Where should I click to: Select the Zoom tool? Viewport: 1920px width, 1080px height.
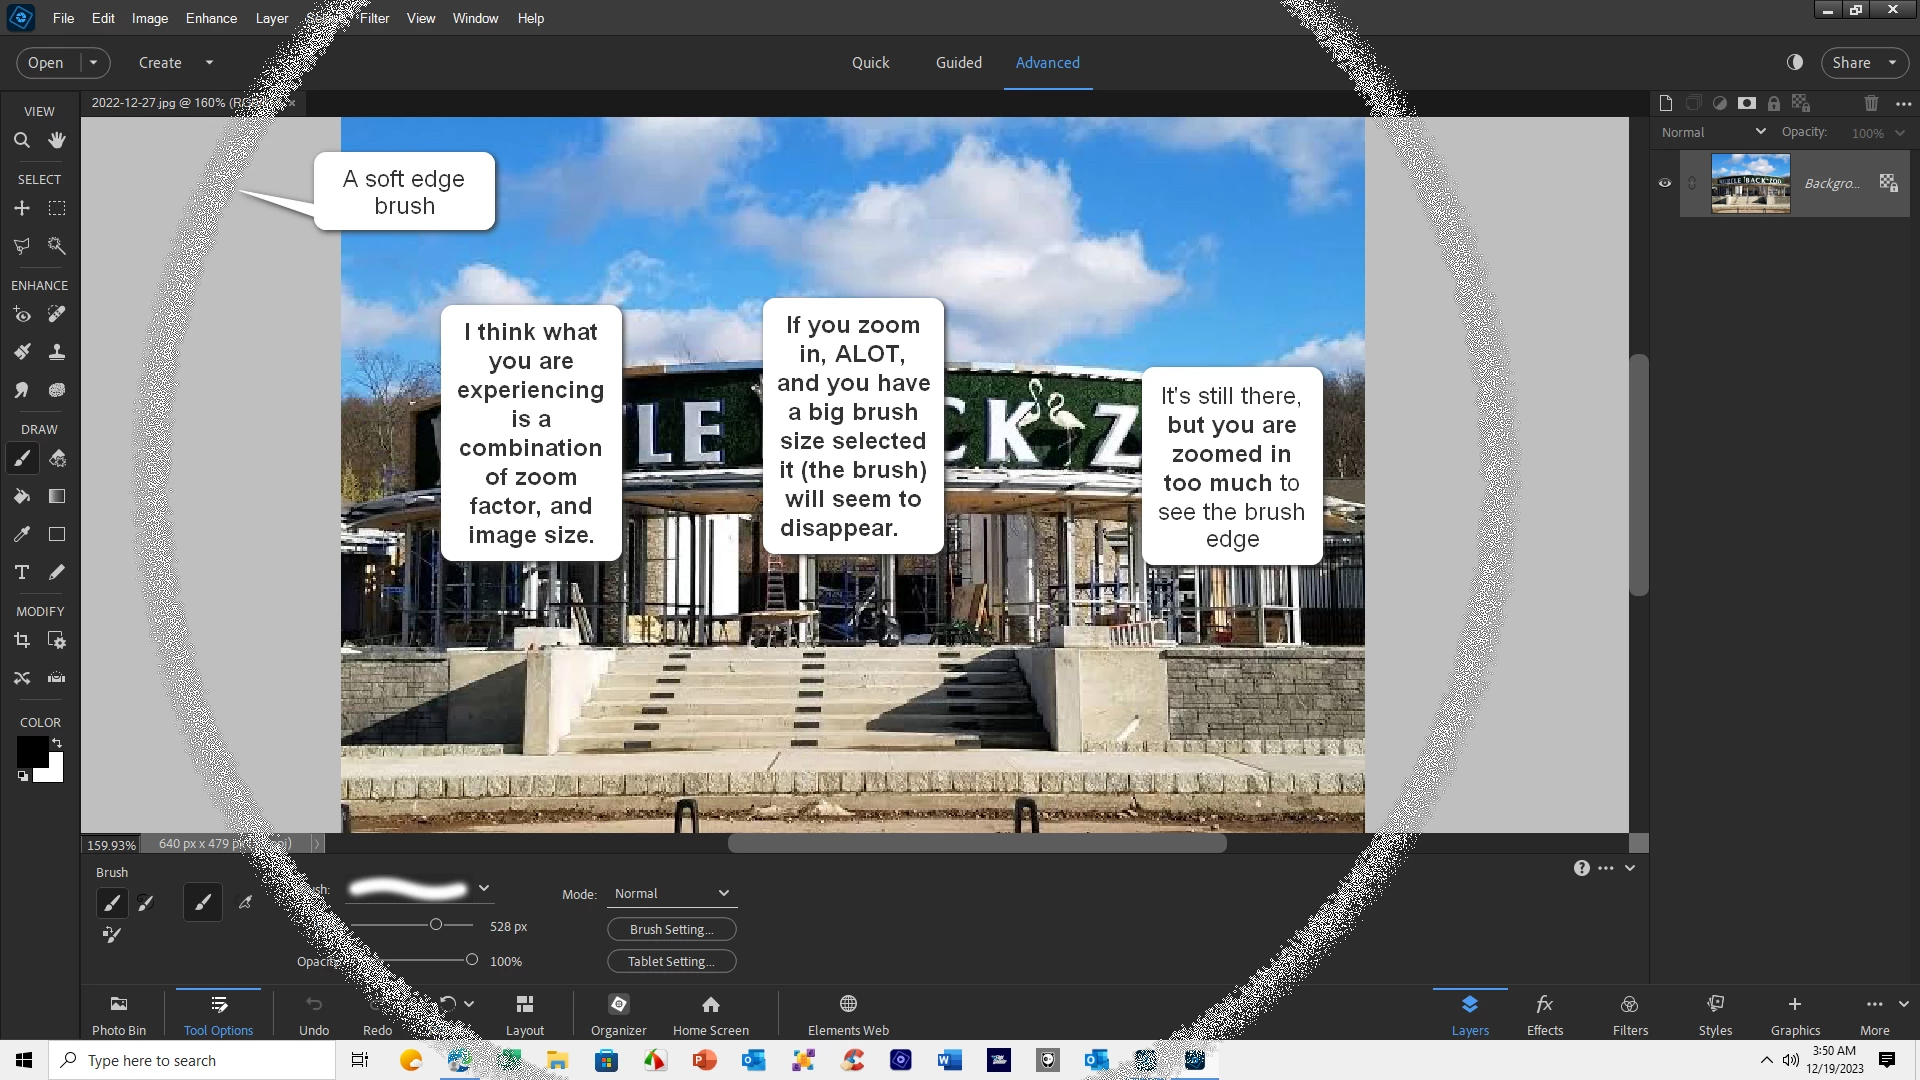(x=21, y=141)
